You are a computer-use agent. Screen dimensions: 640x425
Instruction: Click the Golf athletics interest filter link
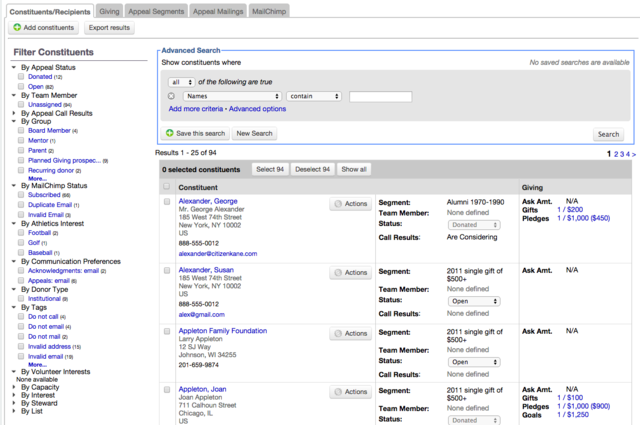tap(34, 243)
